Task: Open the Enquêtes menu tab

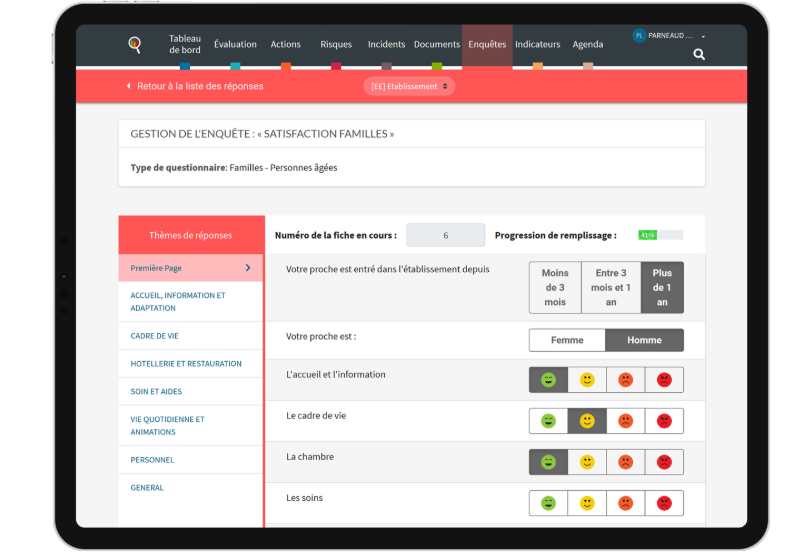Action: (x=487, y=45)
